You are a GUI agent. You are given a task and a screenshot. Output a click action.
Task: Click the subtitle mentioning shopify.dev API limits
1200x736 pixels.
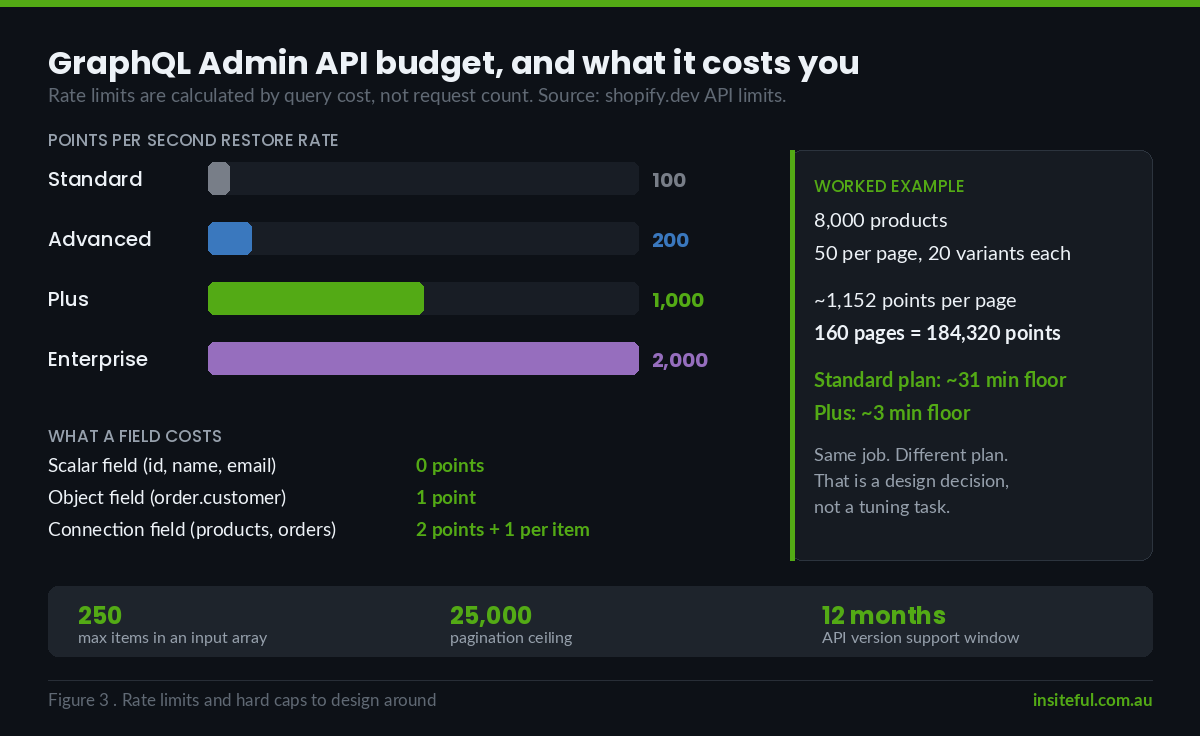click(x=417, y=97)
